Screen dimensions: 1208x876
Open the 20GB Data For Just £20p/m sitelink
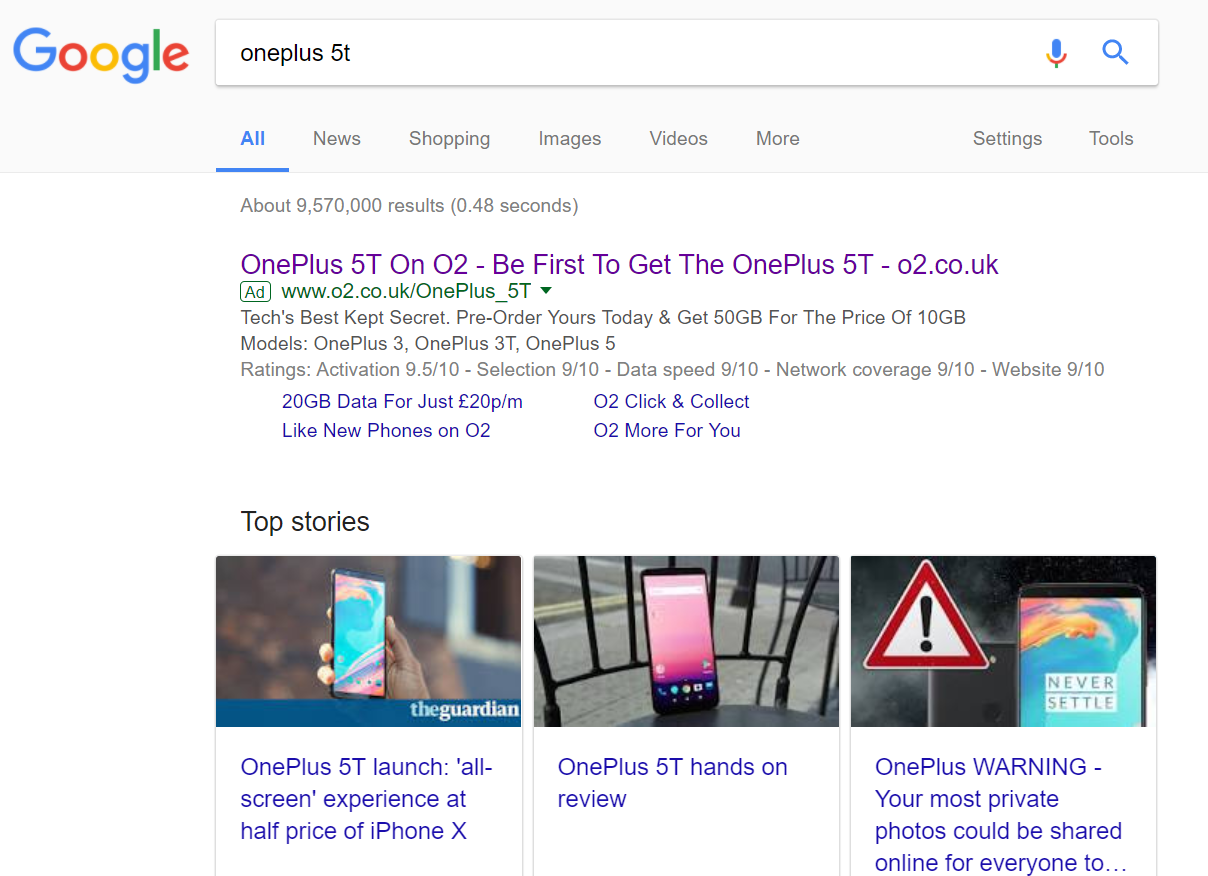pyautogui.click(x=402, y=401)
